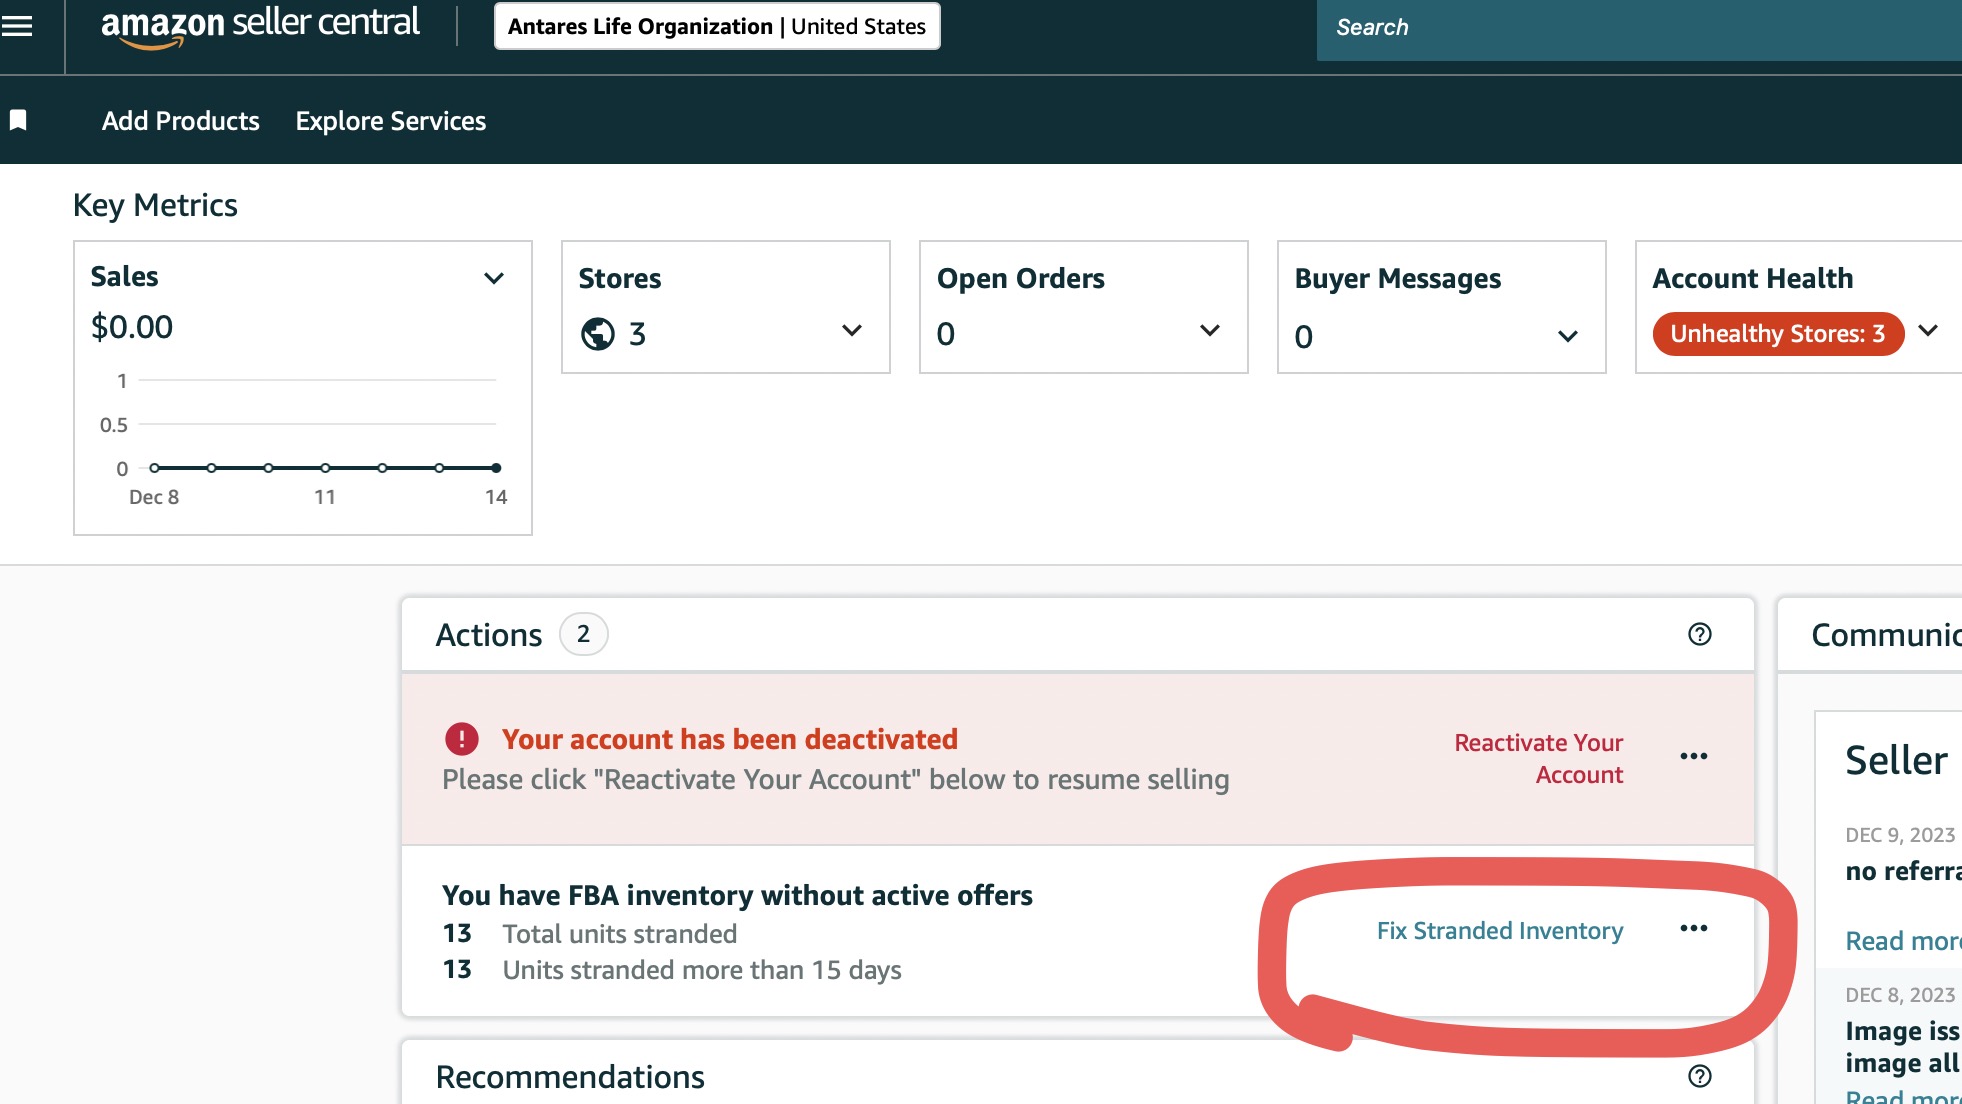
Task: Click 'You have FBA inventory without active offers'
Action: coord(737,895)
